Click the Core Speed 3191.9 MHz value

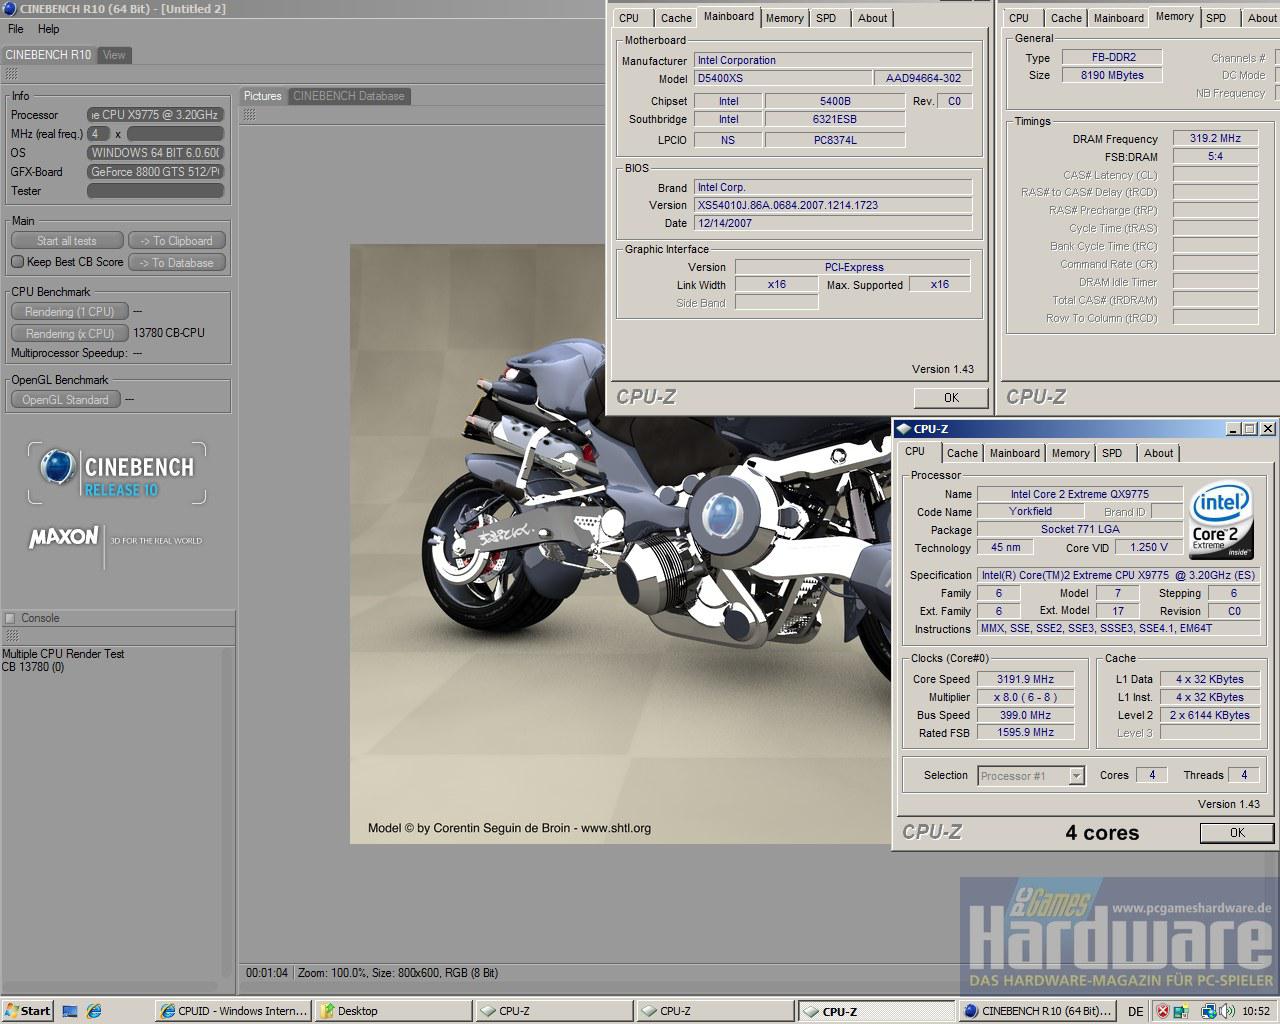click(x=1026, y=679)
